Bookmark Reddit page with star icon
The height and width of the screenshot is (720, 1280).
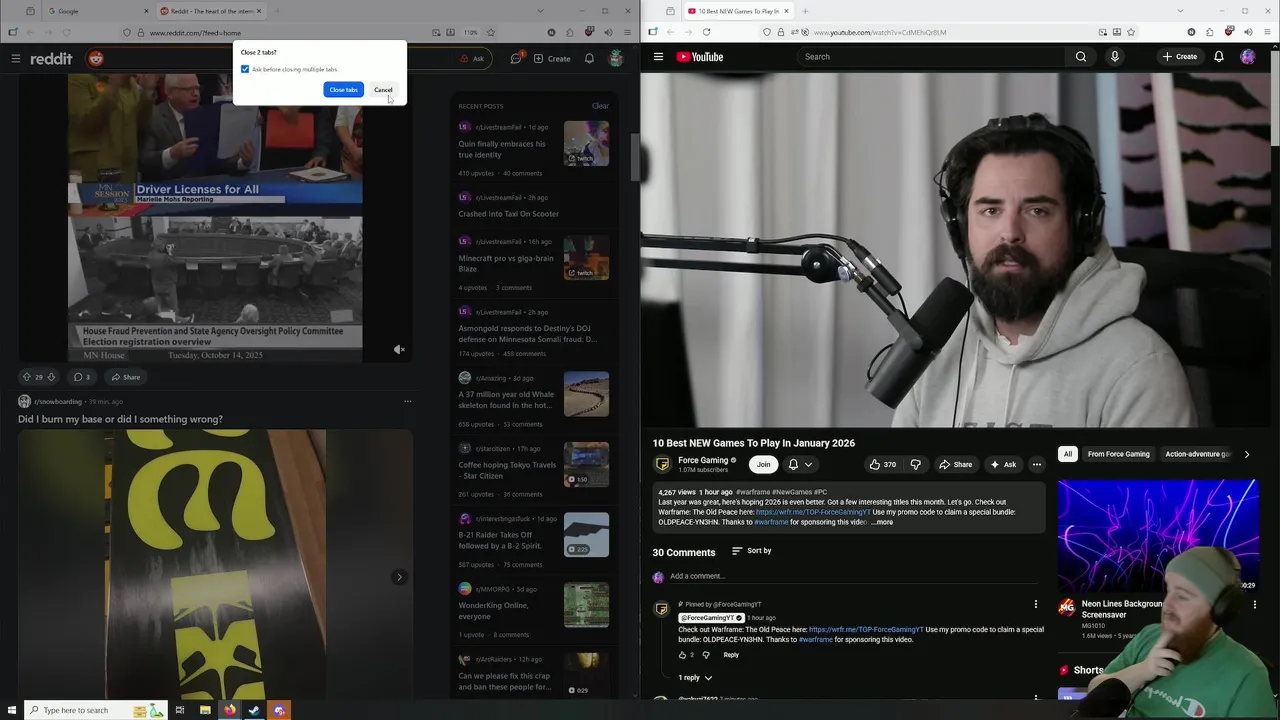[490, 32]
